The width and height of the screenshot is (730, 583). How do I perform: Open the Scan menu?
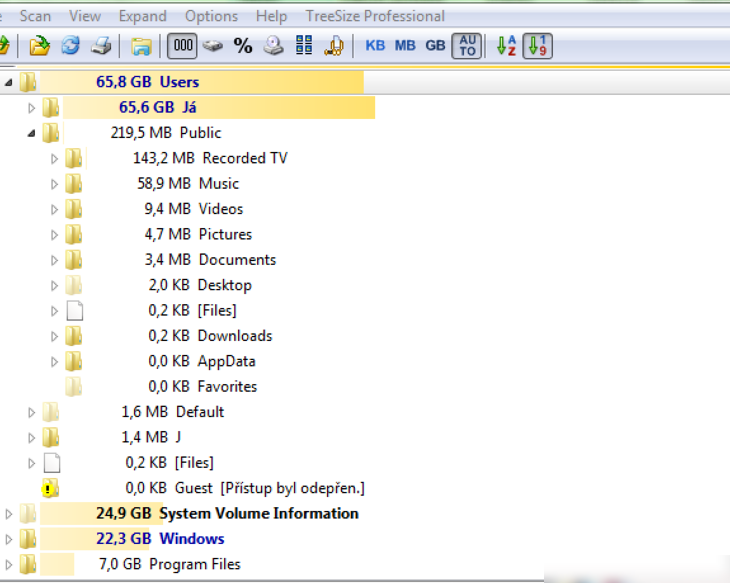[35, 16]
